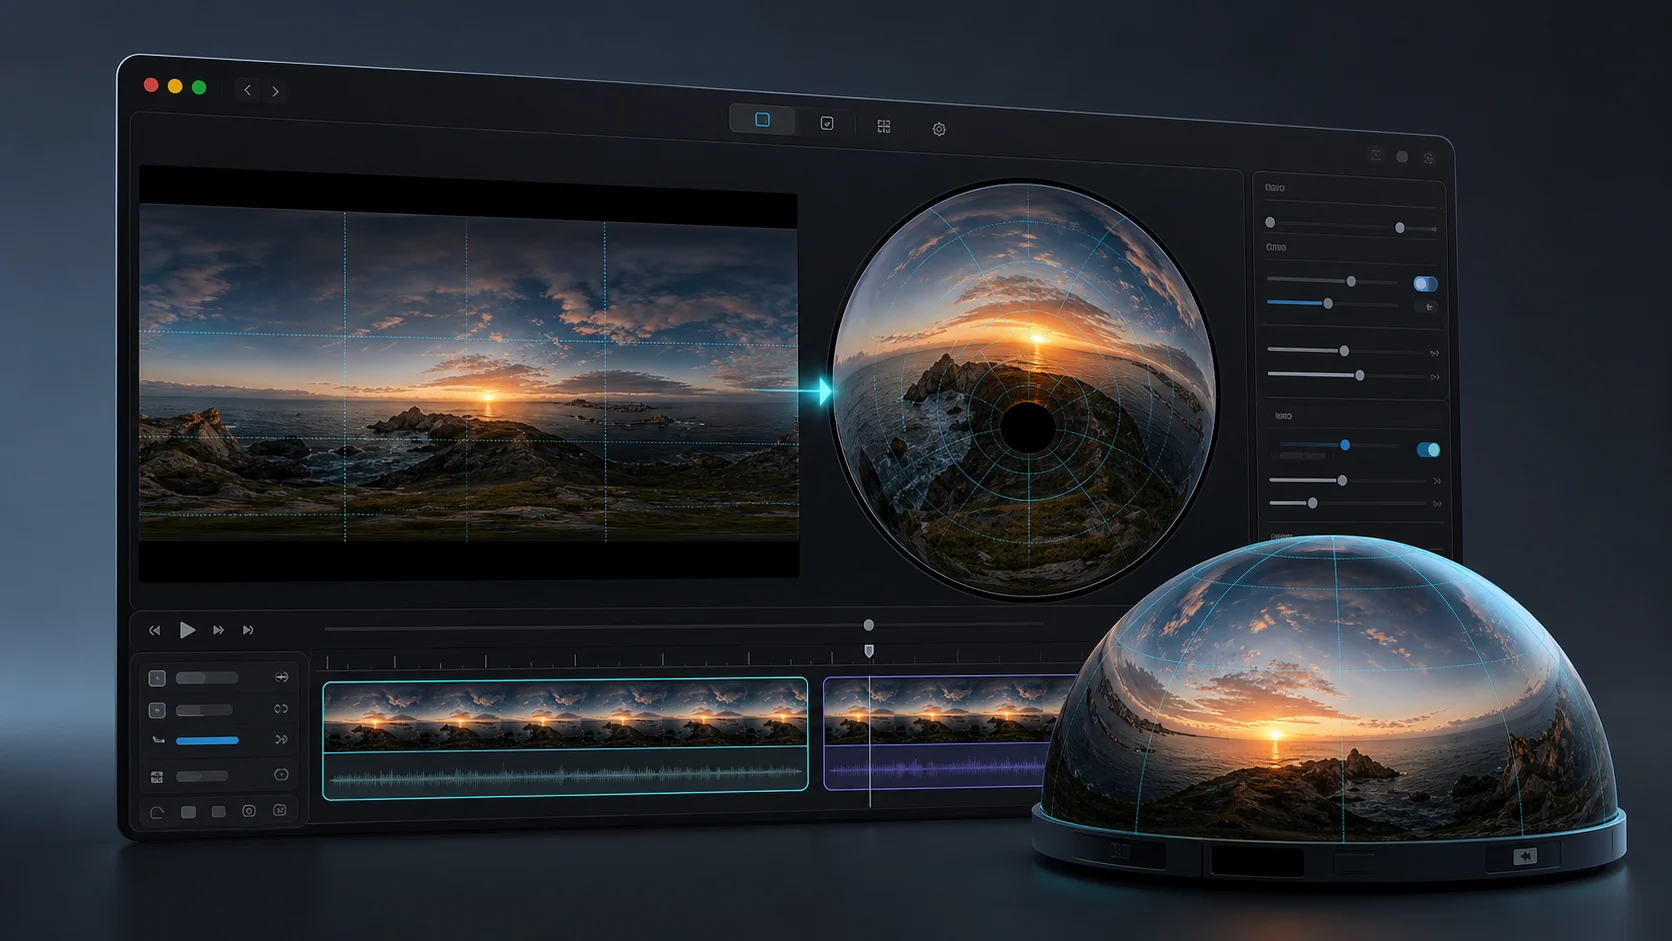Select the highlighted single-view tab in the top toolbar
Viewport: 1672px width, 941px height.
pos(762,120)
